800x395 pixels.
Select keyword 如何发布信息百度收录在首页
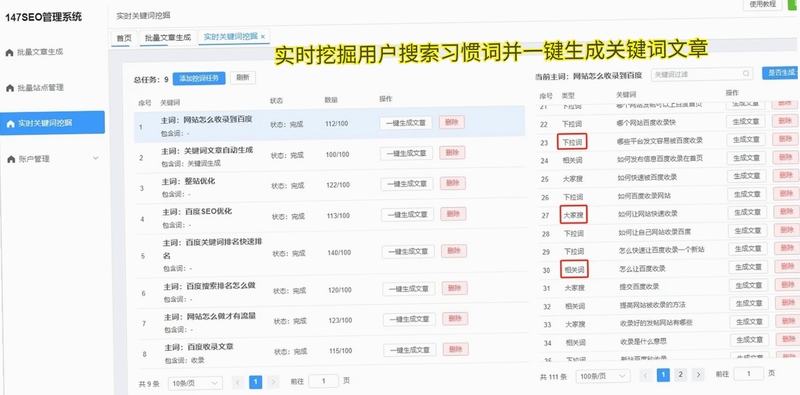point(660,159)
